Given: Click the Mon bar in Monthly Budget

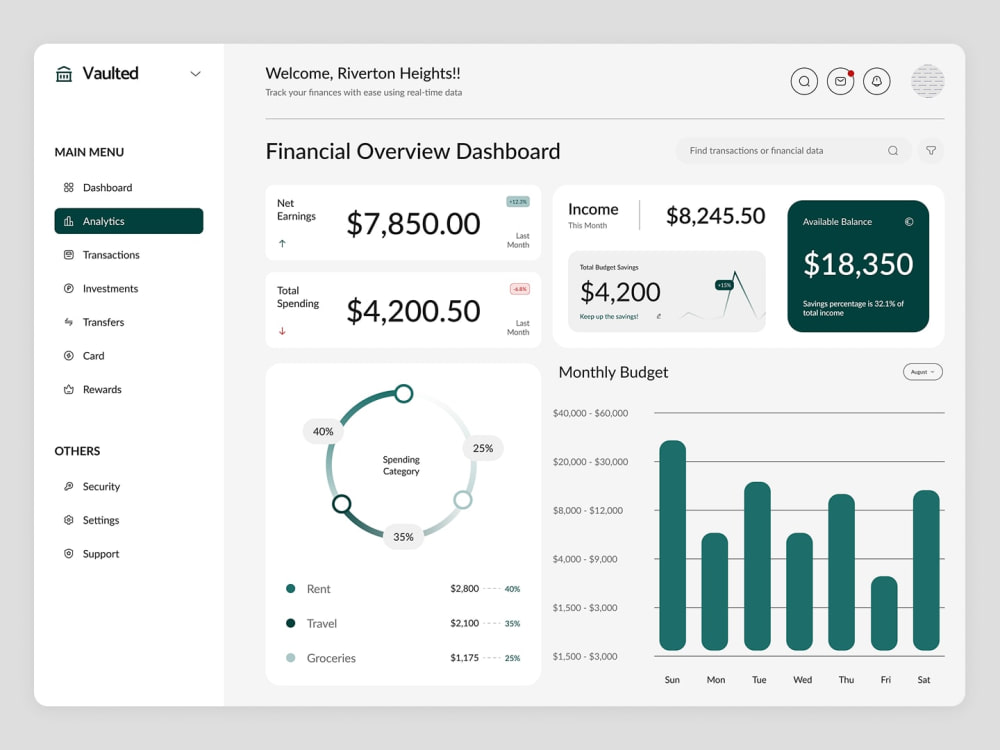Looking at the screenshot, I should 714,592.
